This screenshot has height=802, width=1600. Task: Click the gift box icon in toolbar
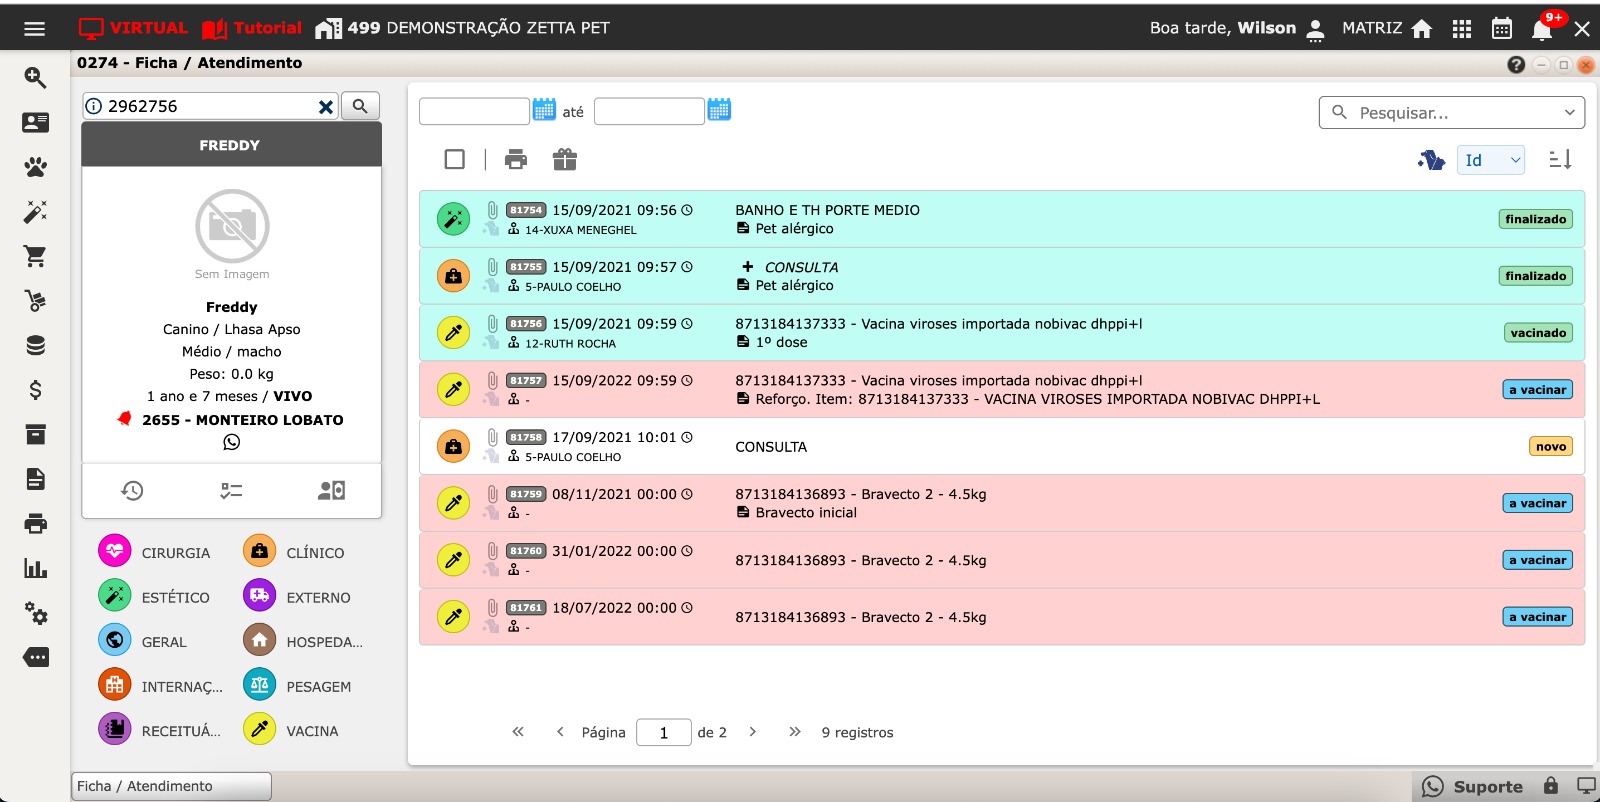(565, 159)
